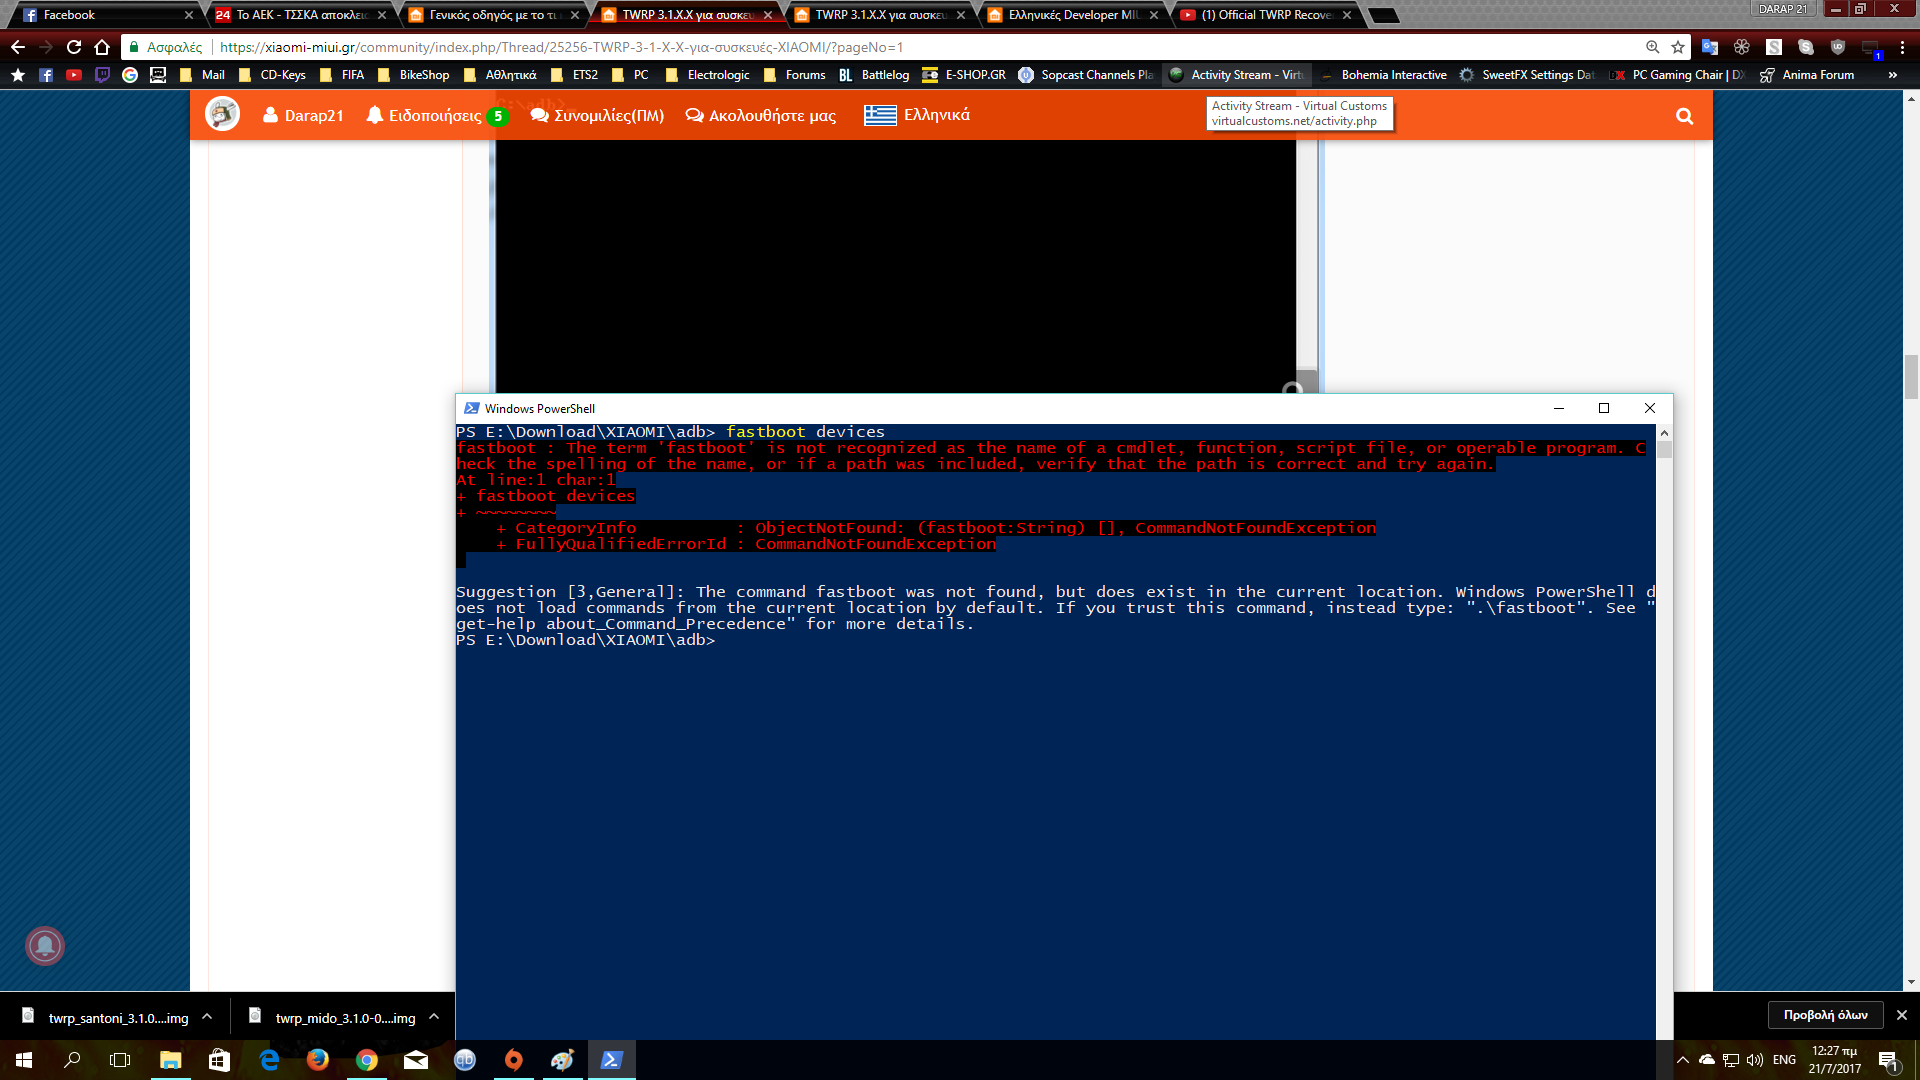Open Chrome three-dot menu

coord(1902,47)
